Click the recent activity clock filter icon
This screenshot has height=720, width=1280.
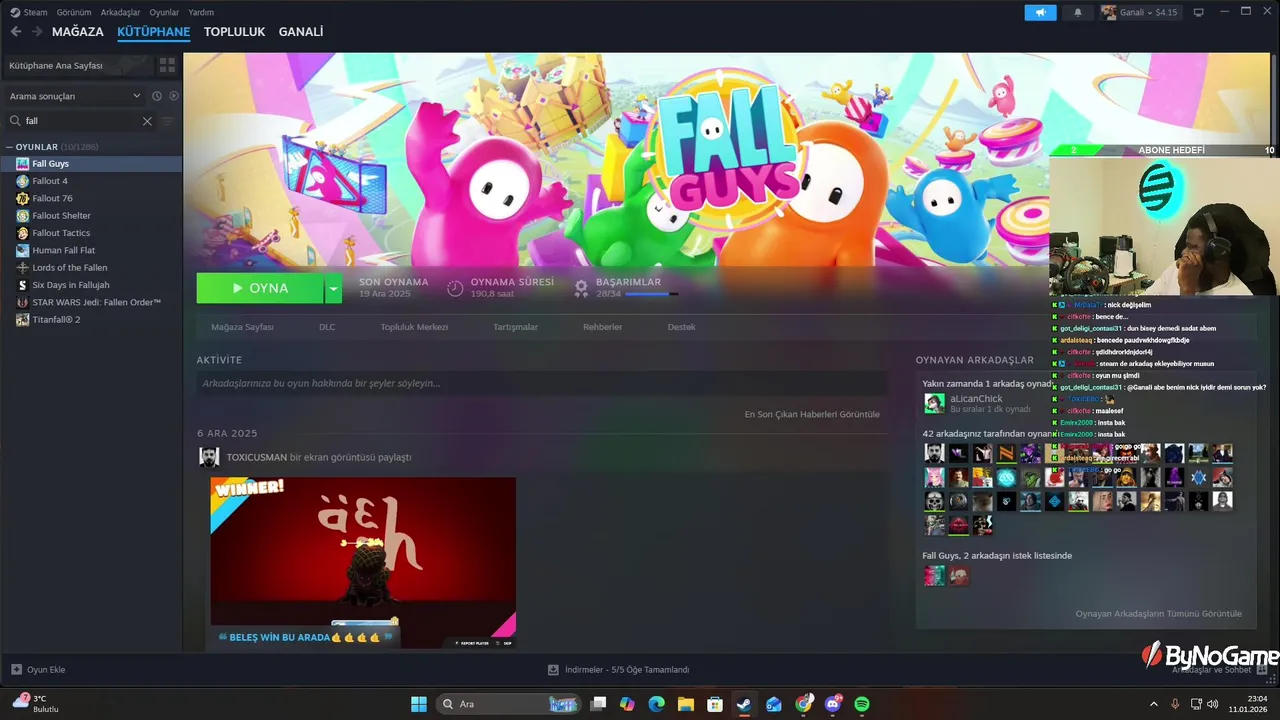tap(157, 96)
